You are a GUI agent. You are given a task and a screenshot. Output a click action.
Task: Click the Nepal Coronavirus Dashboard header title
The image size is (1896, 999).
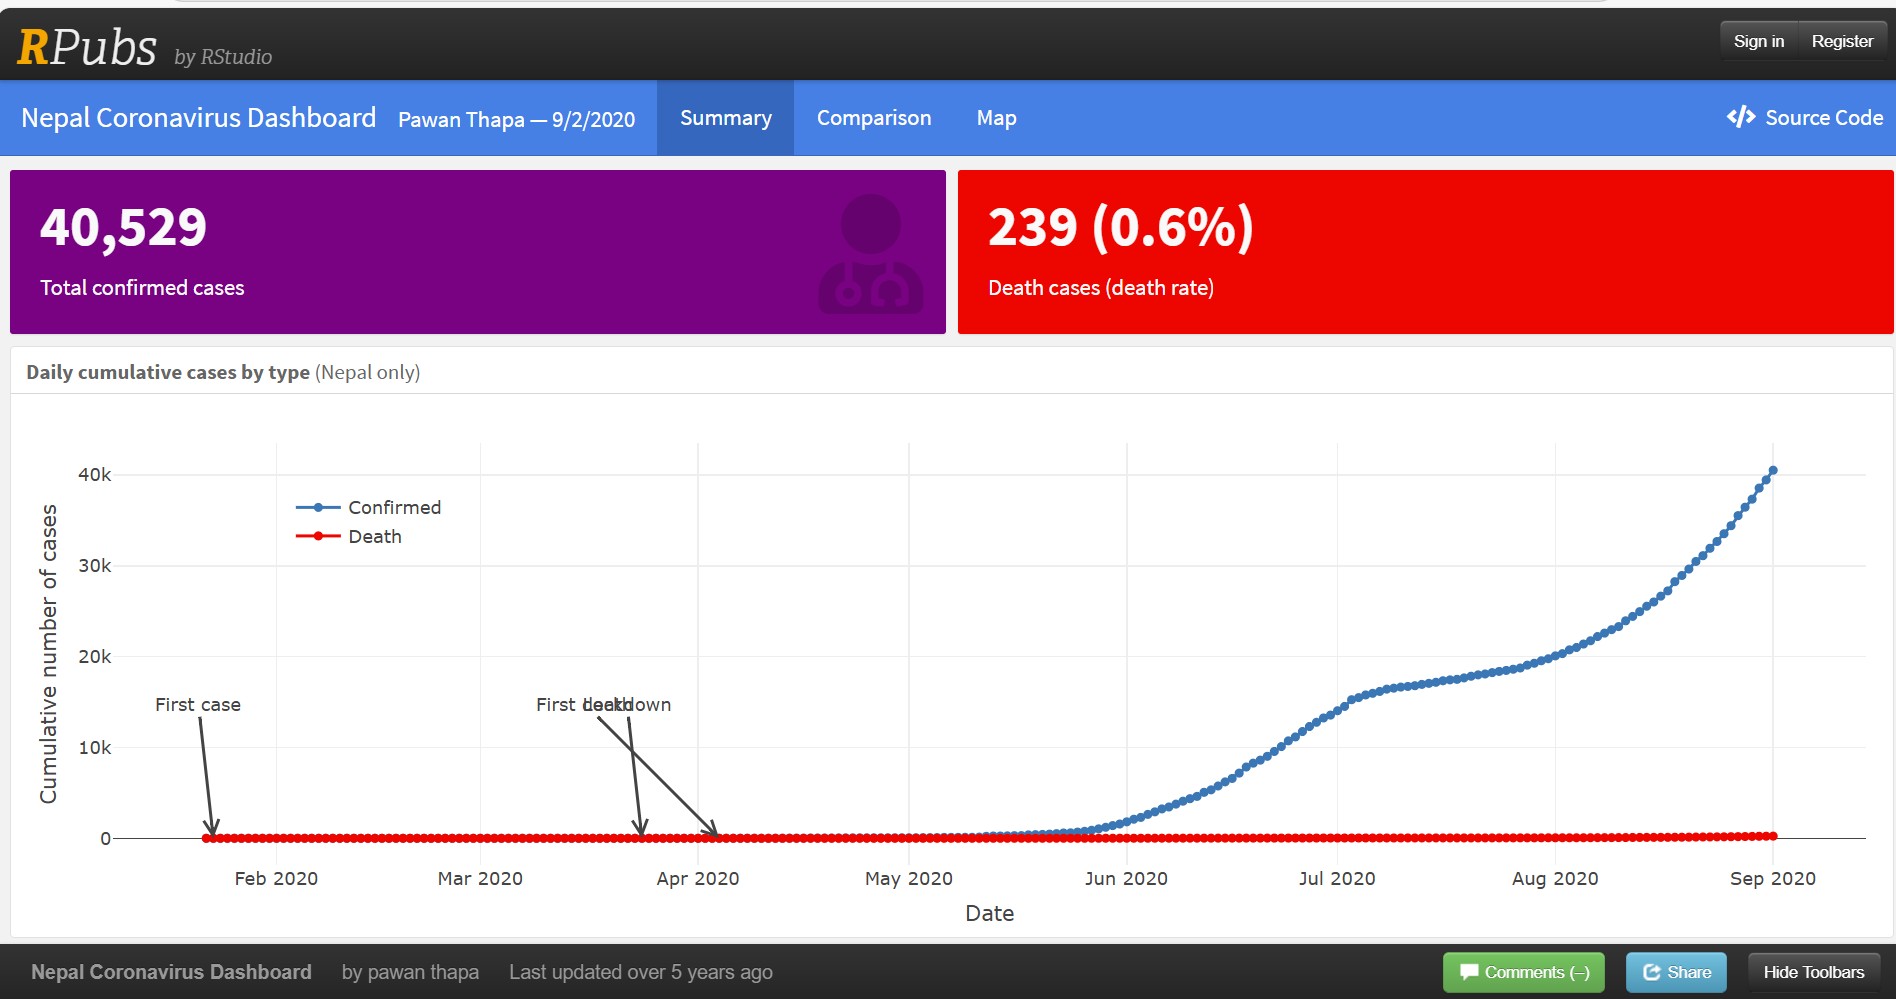click(x=198, y=118)
